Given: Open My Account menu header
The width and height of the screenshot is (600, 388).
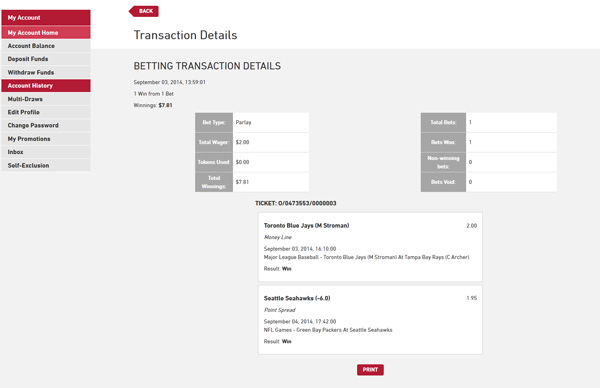Looking at the screenshot, I should [x=46, y=18].
